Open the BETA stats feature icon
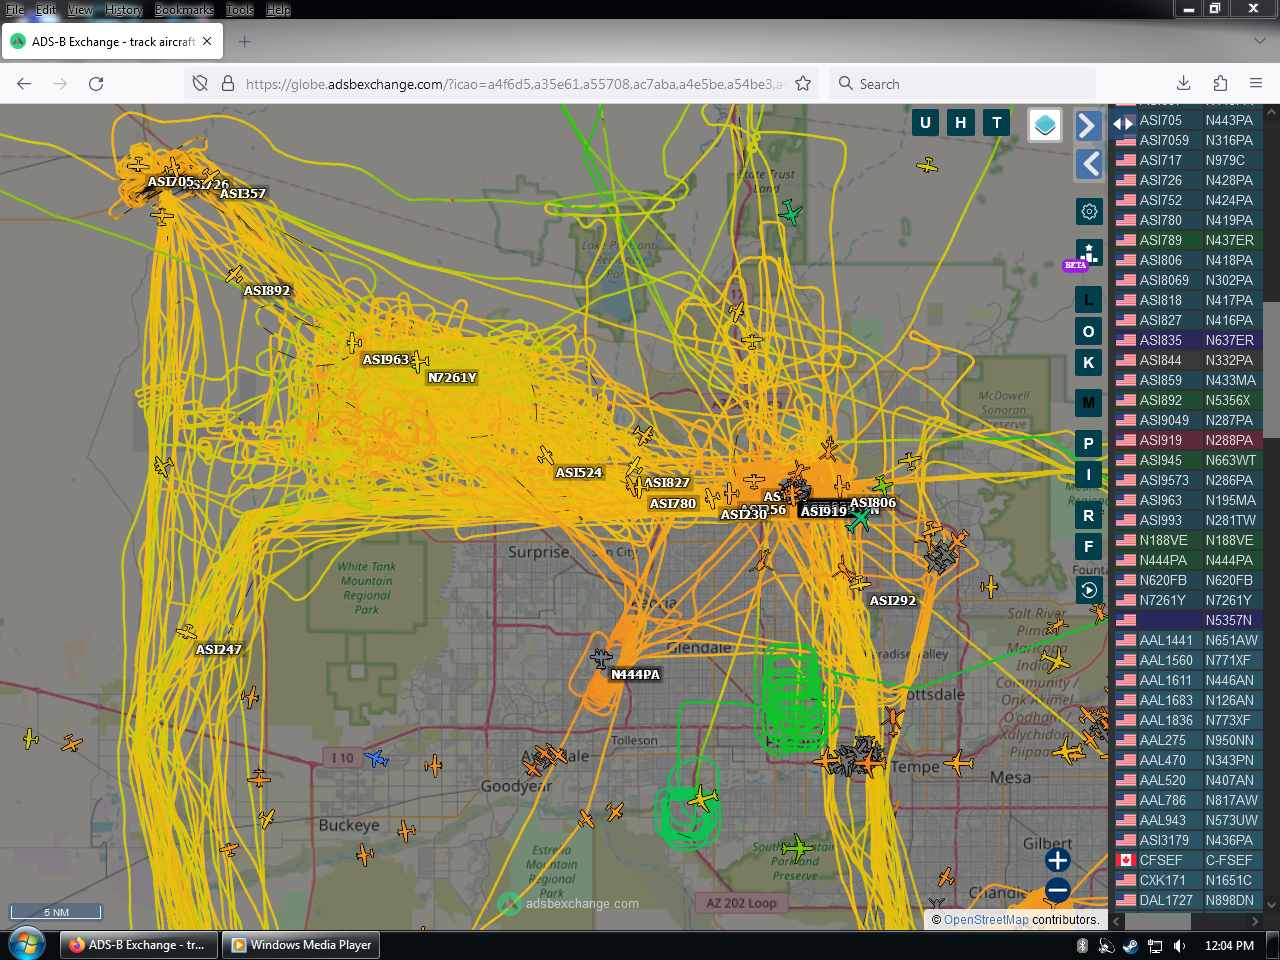Image resolution: width=1280 pixels, height=960 pixels. (x=1088, y=254)
